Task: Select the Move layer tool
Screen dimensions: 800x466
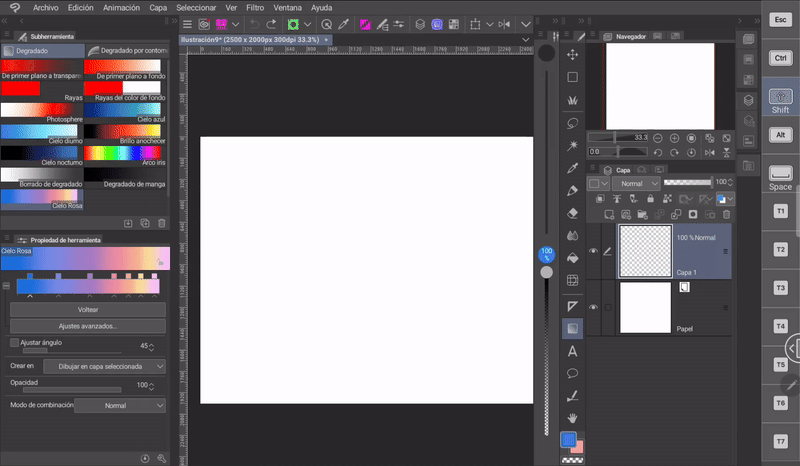Action: [x=573, y=55]
